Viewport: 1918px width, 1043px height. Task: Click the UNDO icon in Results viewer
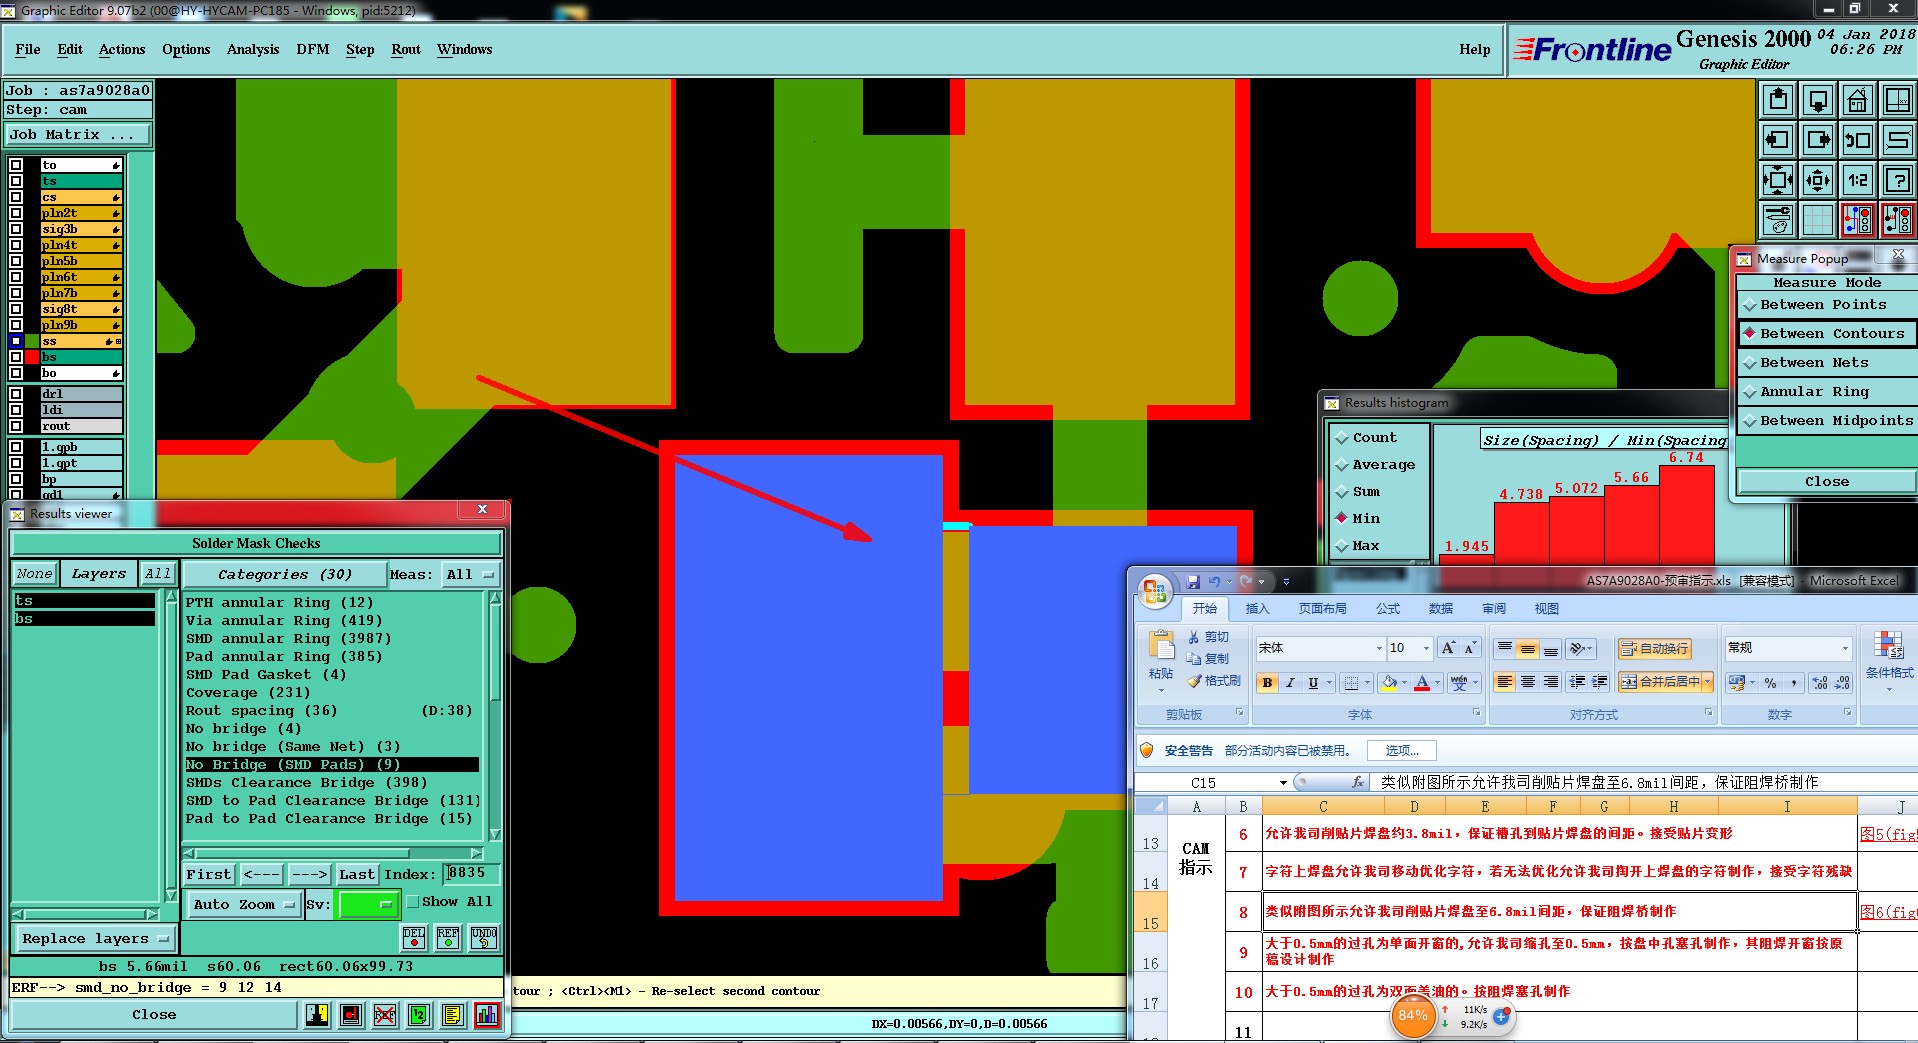pyautogui.click(x=484, y=937)
